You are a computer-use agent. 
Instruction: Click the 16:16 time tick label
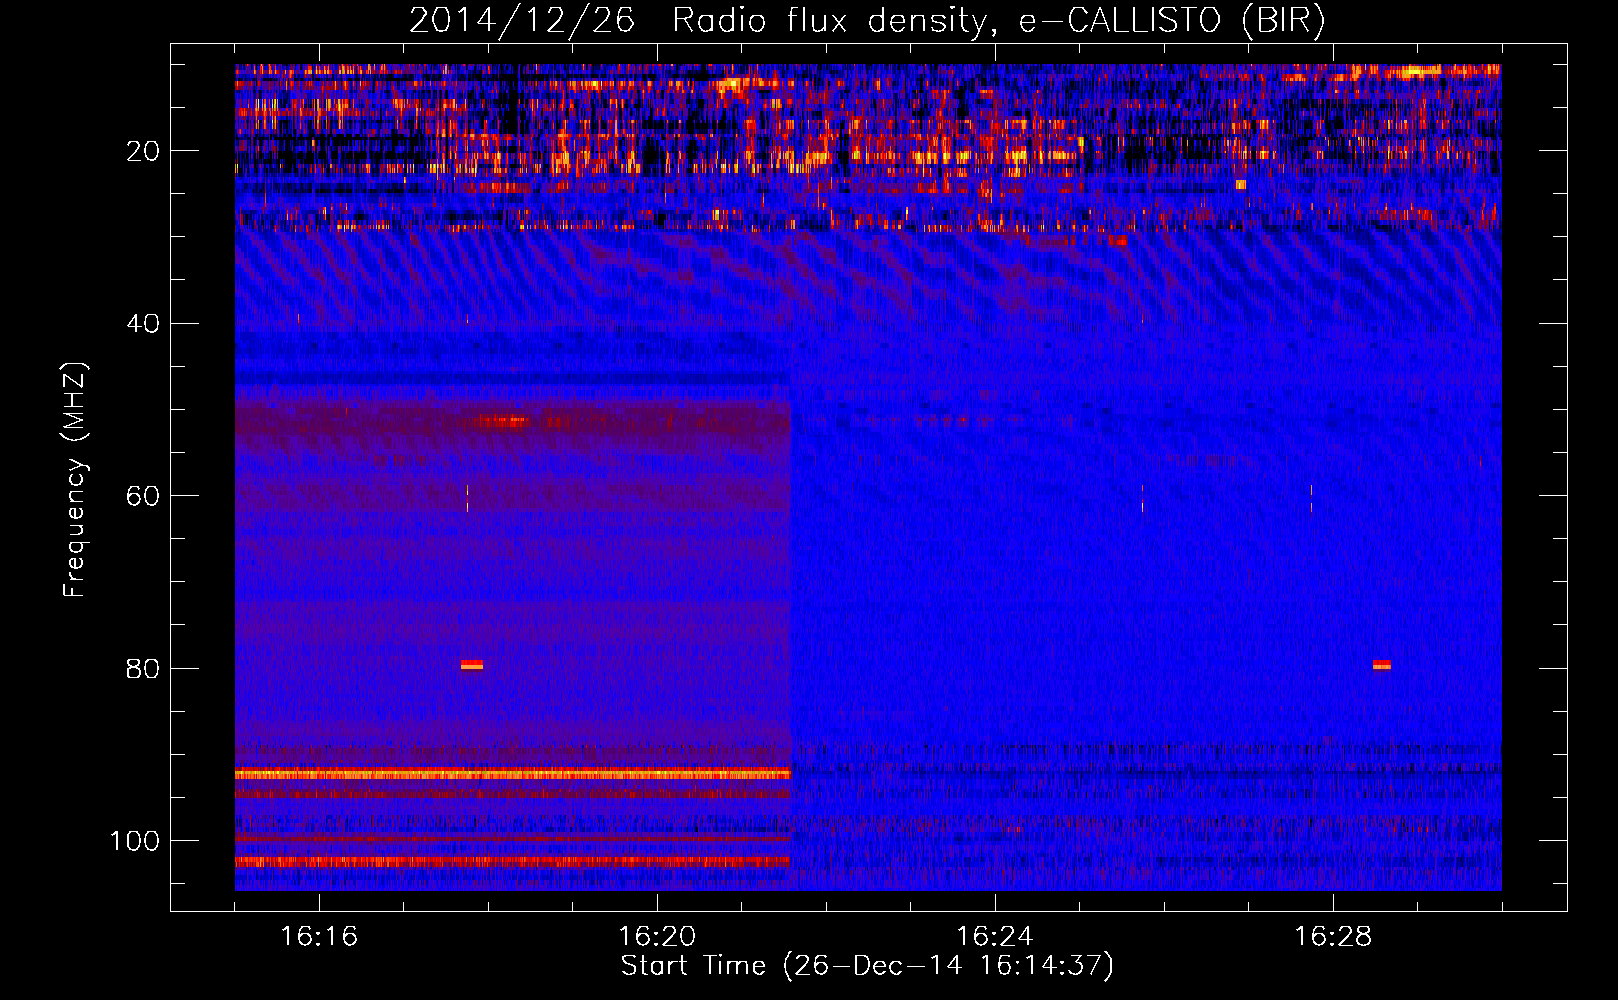click(x=319, y=936)
